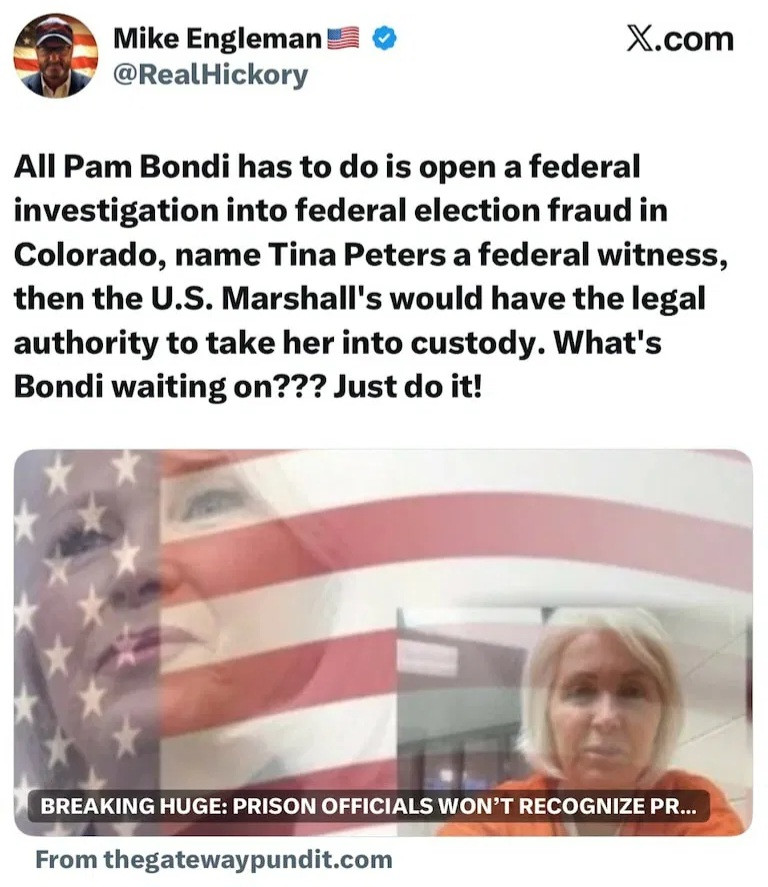Click the X logo in X.com label
Image resolution: width=768 pixels, height=887 pixels.
[639, 40]
